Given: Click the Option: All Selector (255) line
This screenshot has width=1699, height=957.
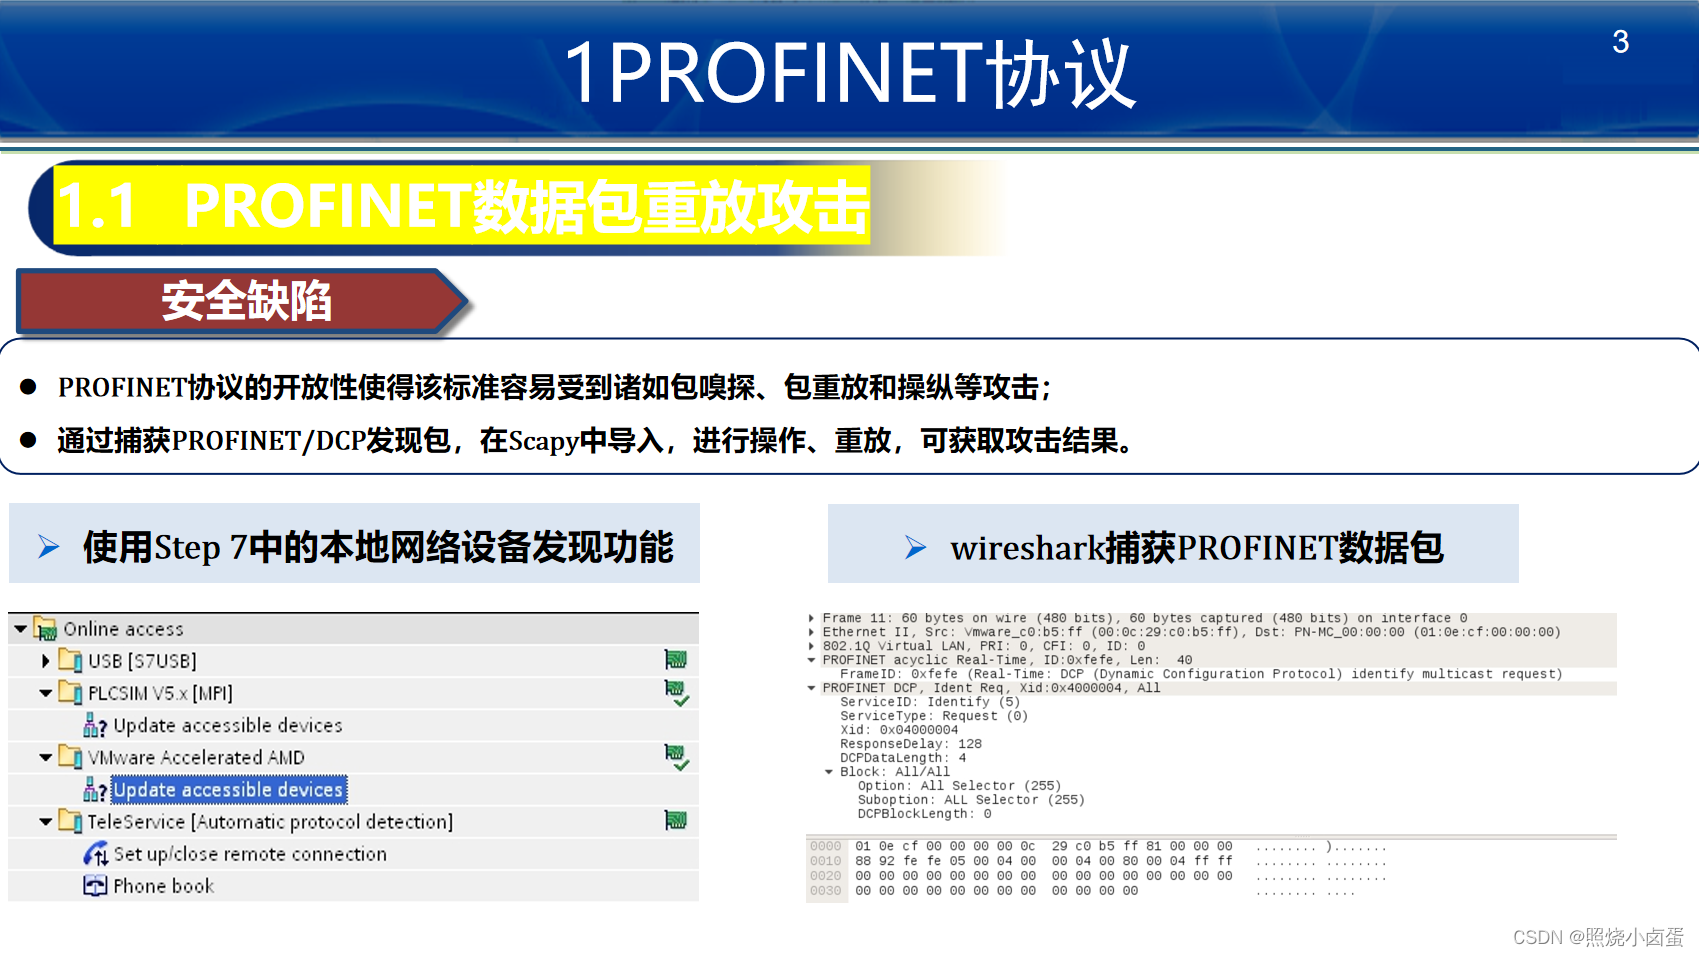Looking at the screenshot, I should tap(959, 786).
